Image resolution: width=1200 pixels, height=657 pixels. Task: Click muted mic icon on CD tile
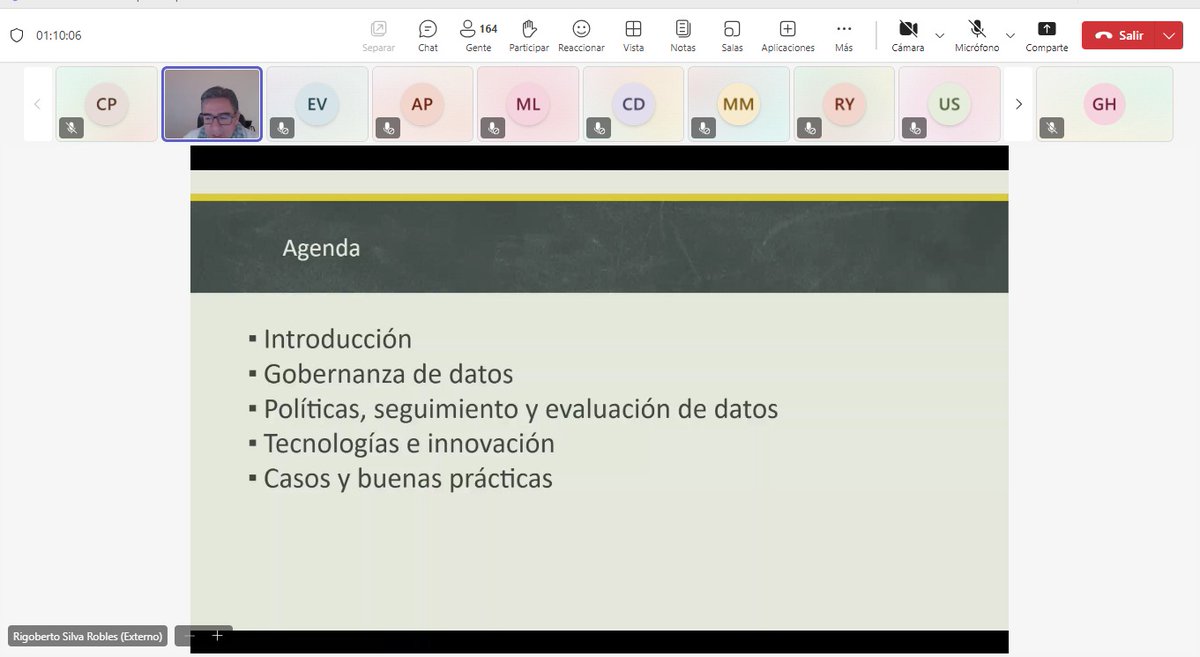(x=598, y=128)
